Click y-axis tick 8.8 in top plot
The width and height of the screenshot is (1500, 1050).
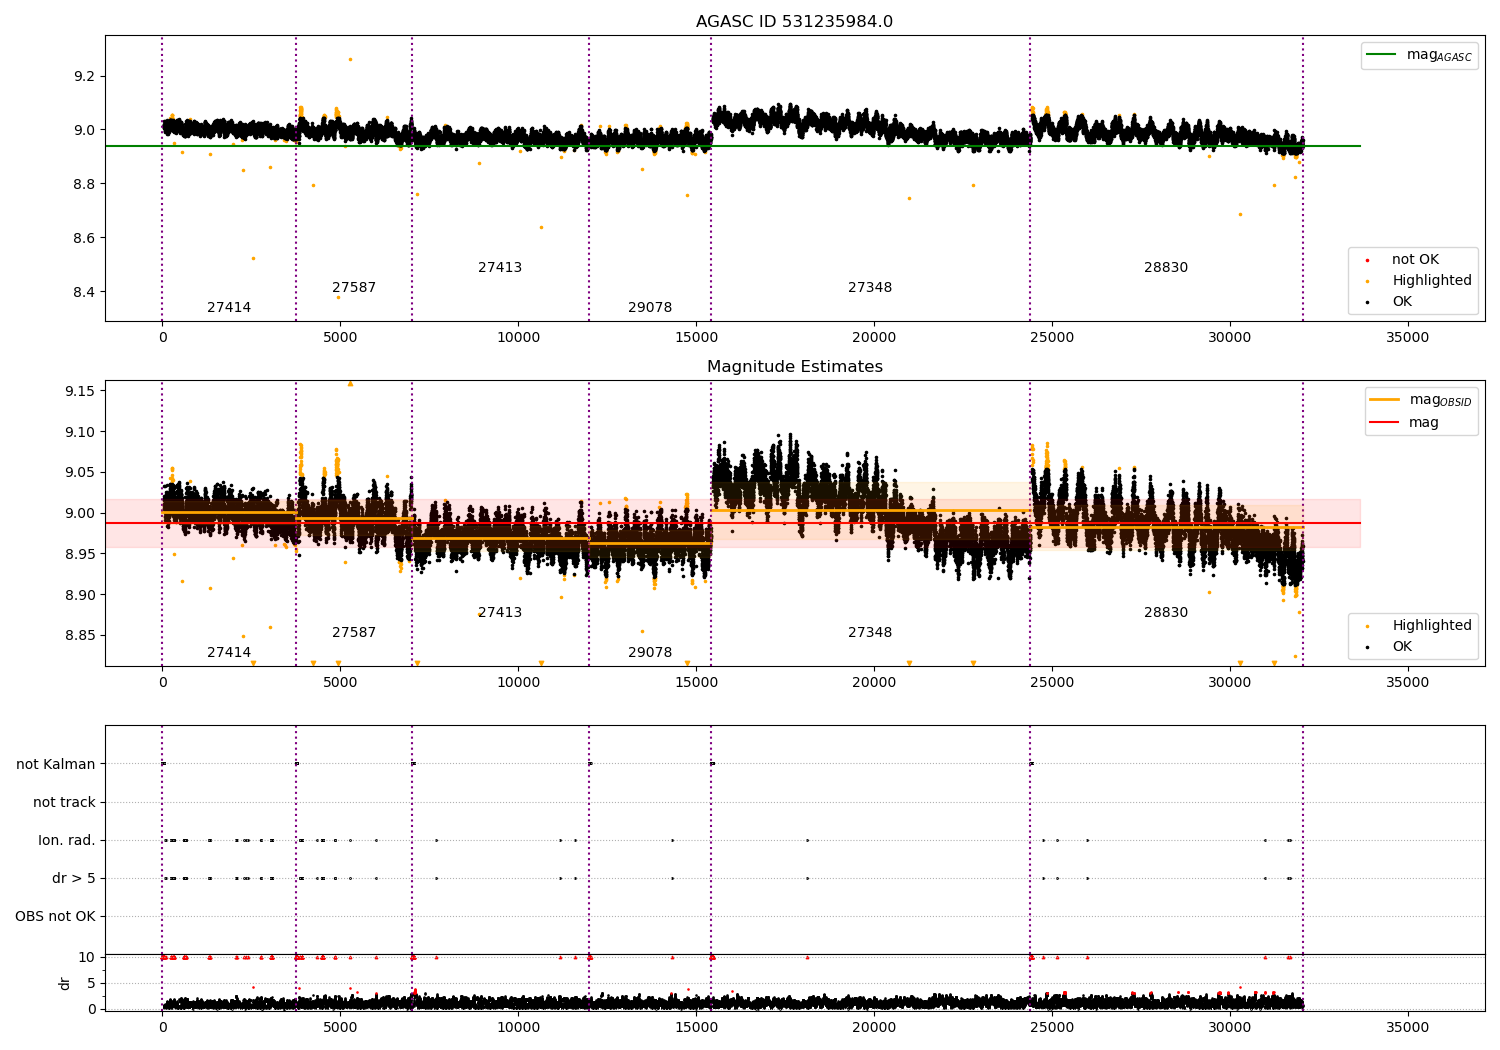[84, 185]
